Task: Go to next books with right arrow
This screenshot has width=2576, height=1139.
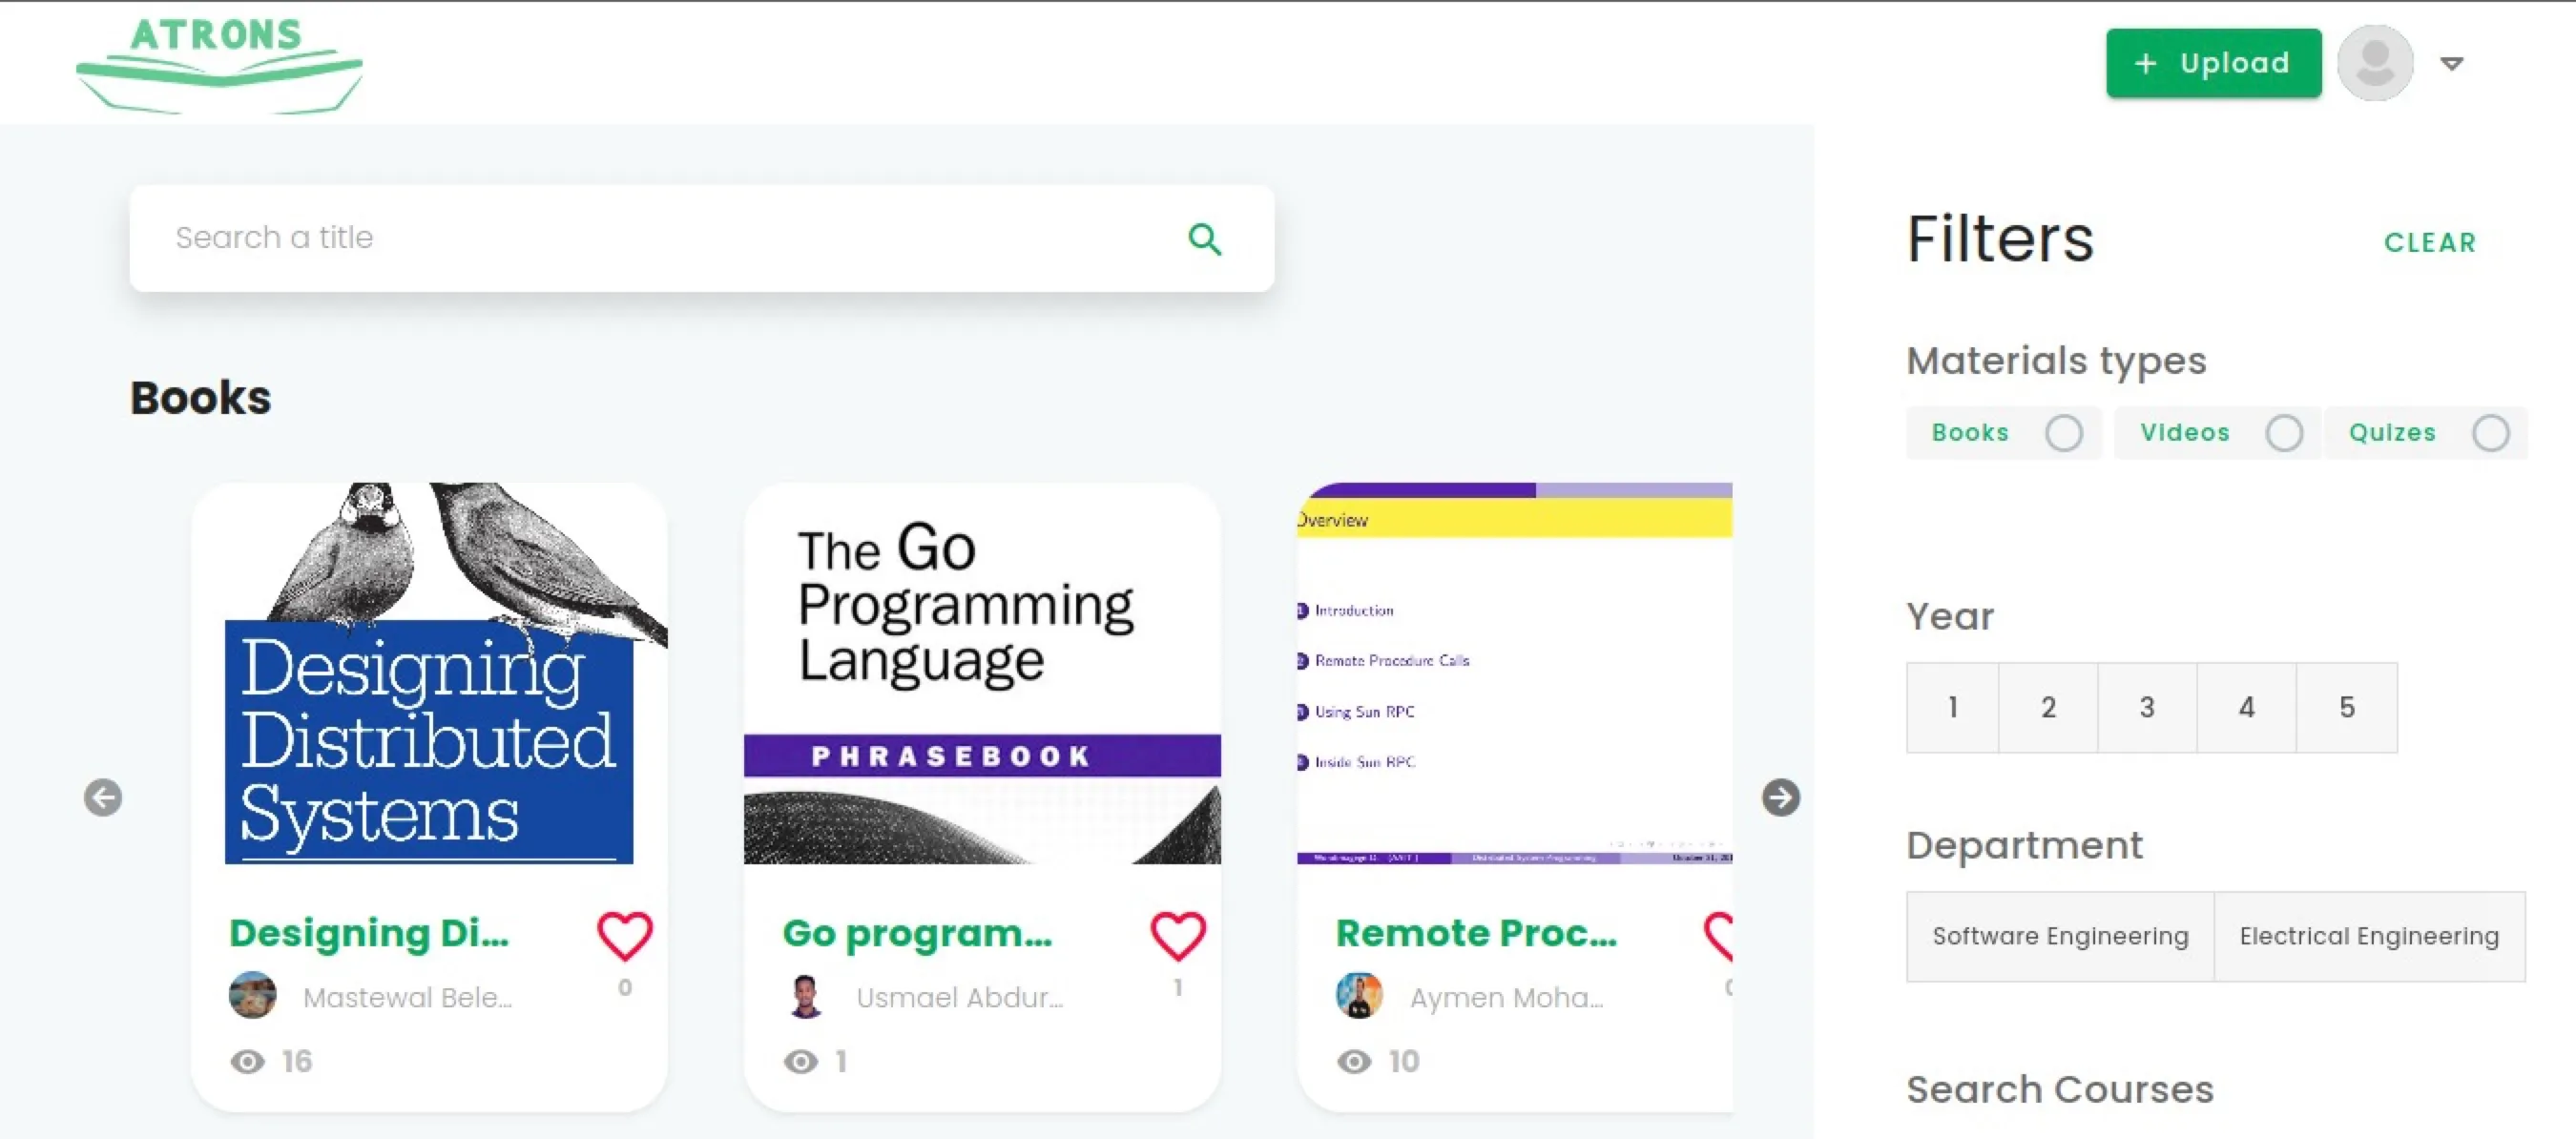Action: pos(1780,797)
